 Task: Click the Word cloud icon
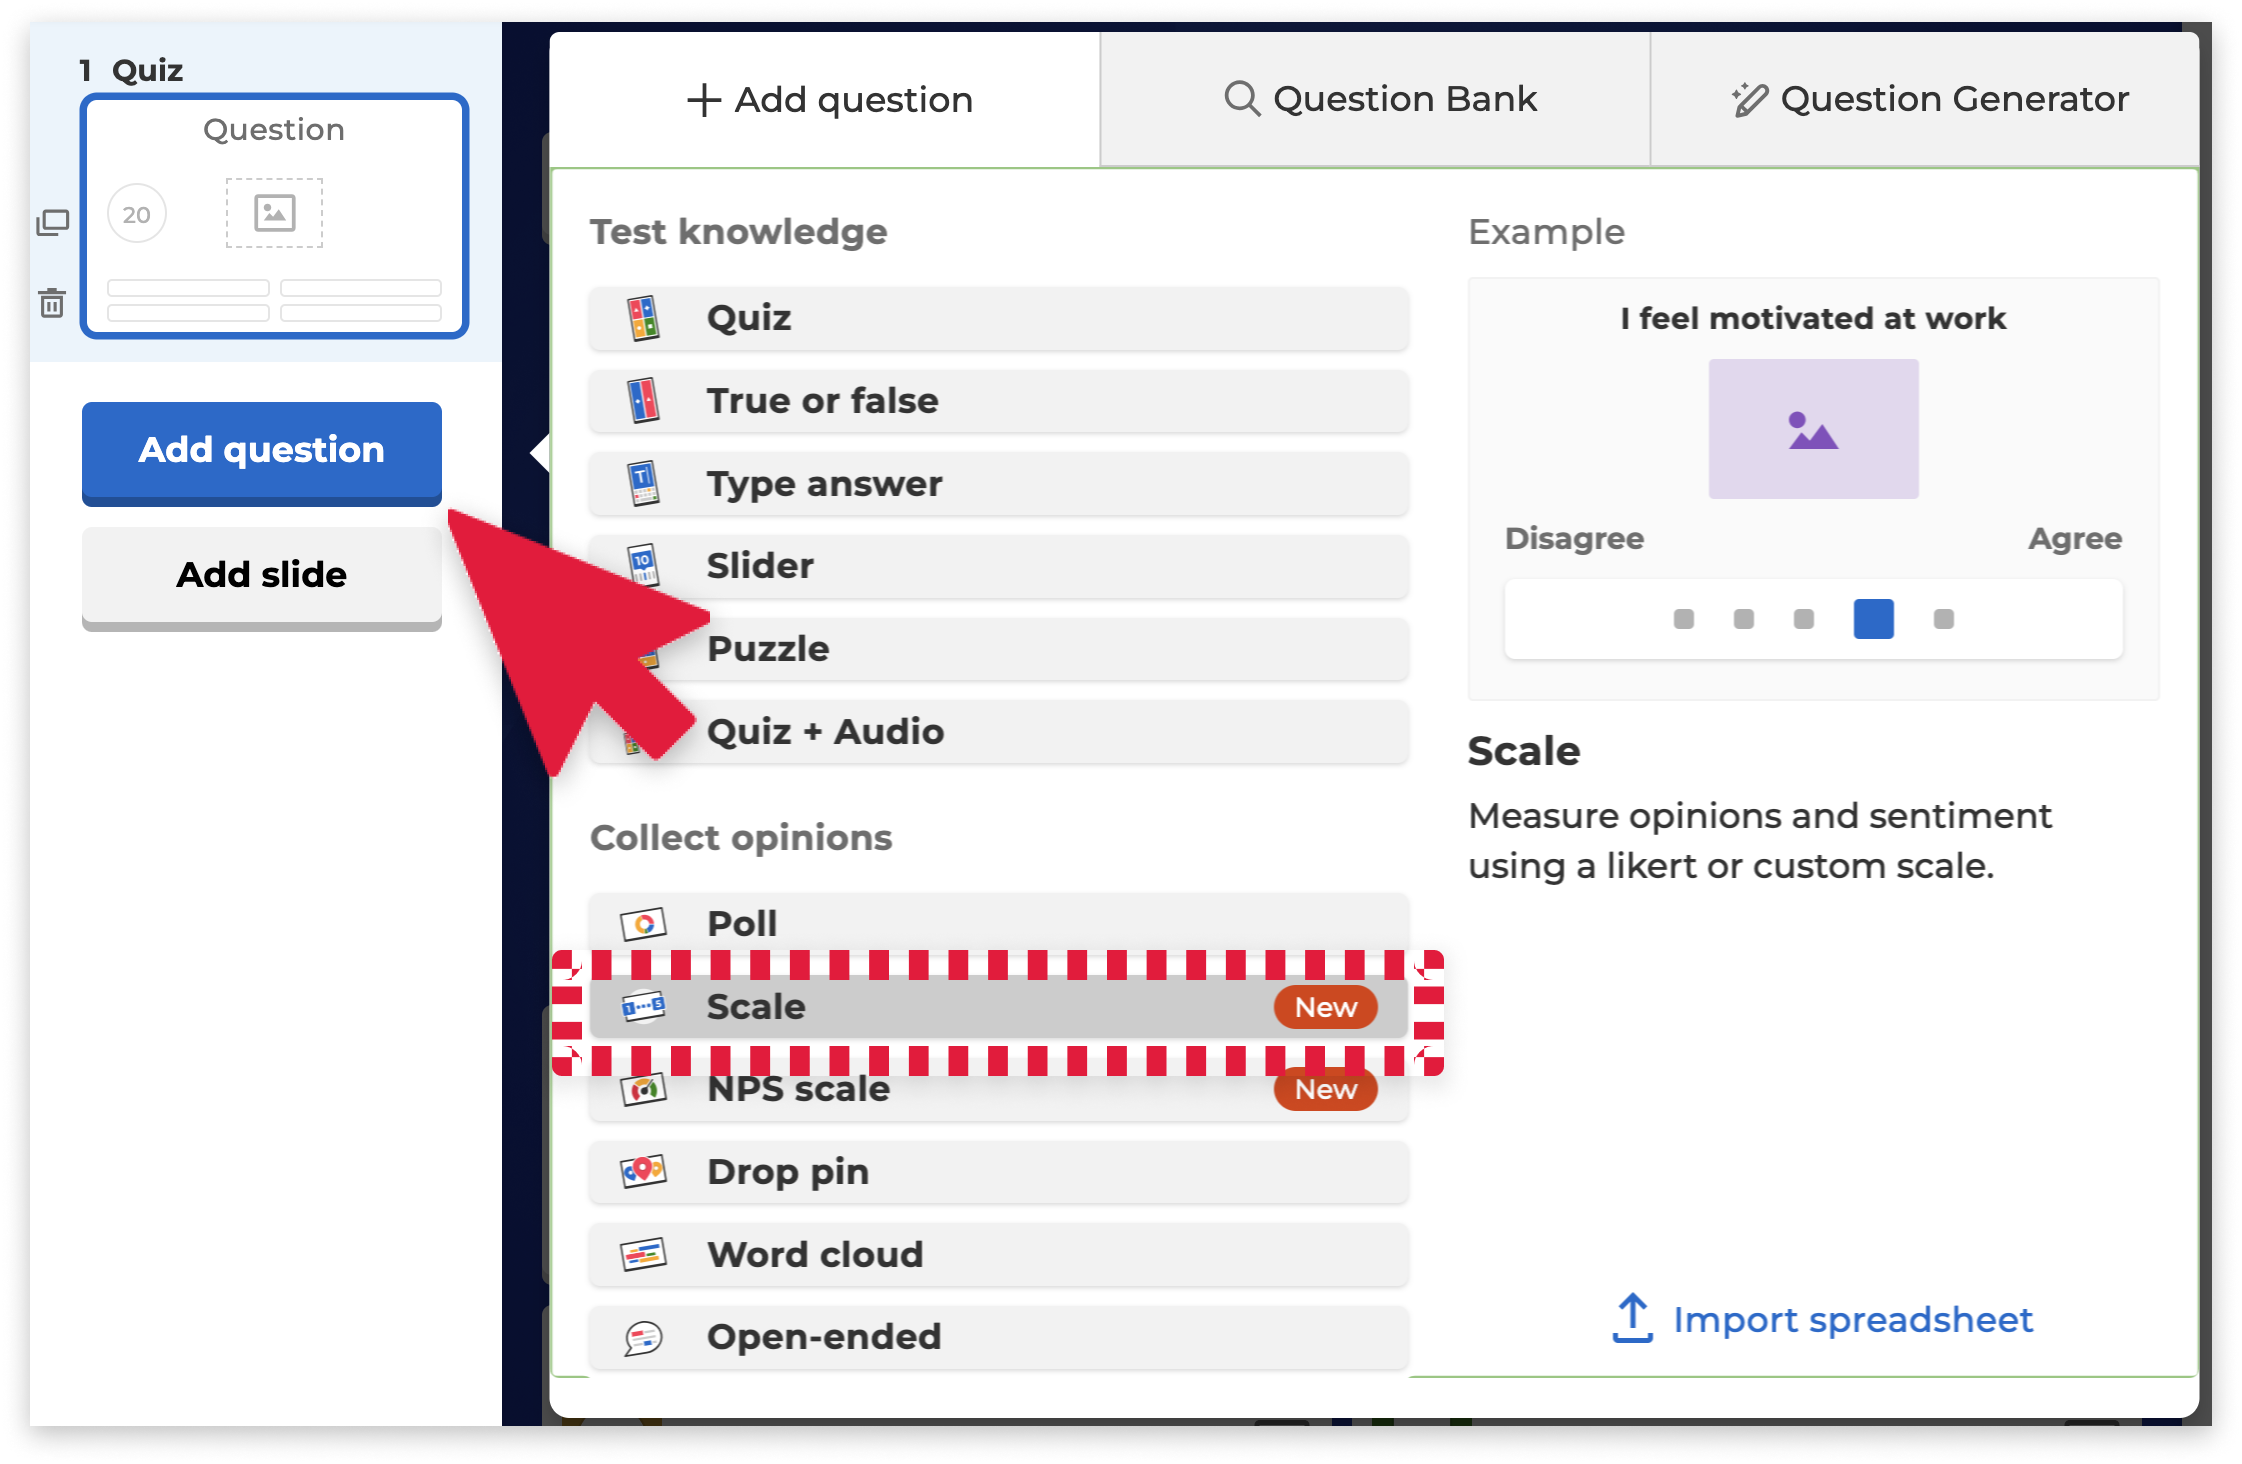(x=643, y=1254)
